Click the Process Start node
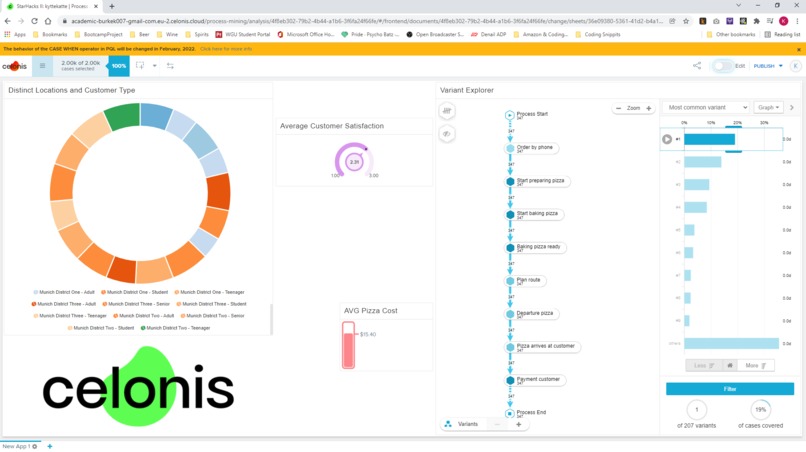 509,115
